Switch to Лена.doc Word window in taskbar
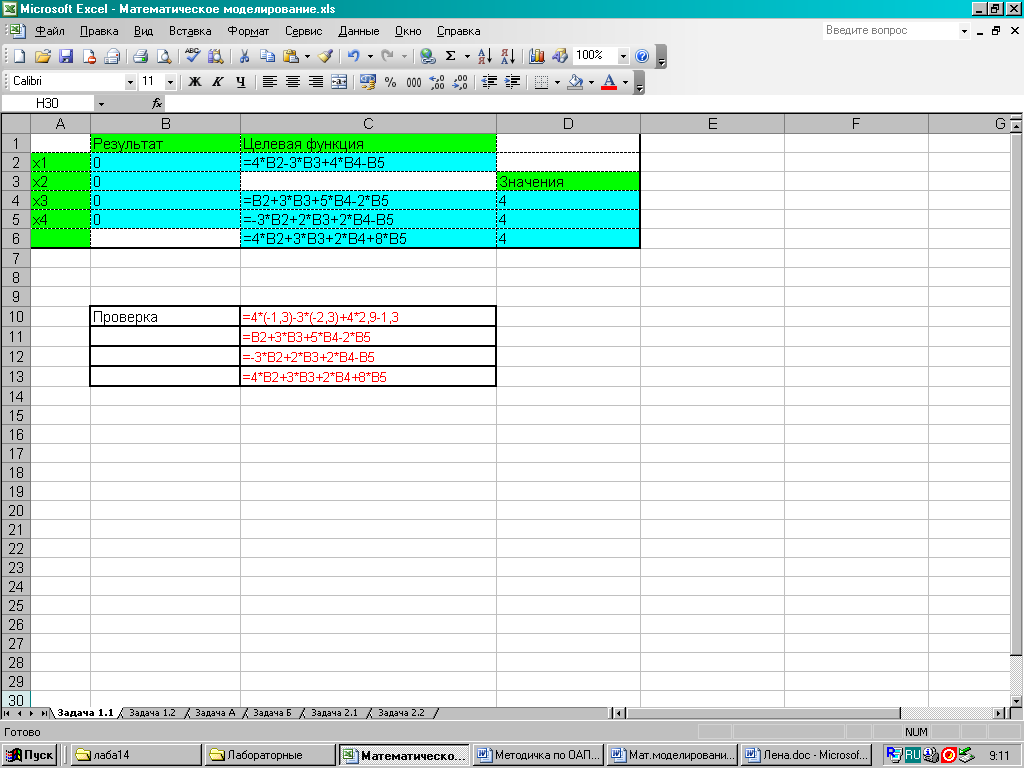1024x768 pixels. 807,755
